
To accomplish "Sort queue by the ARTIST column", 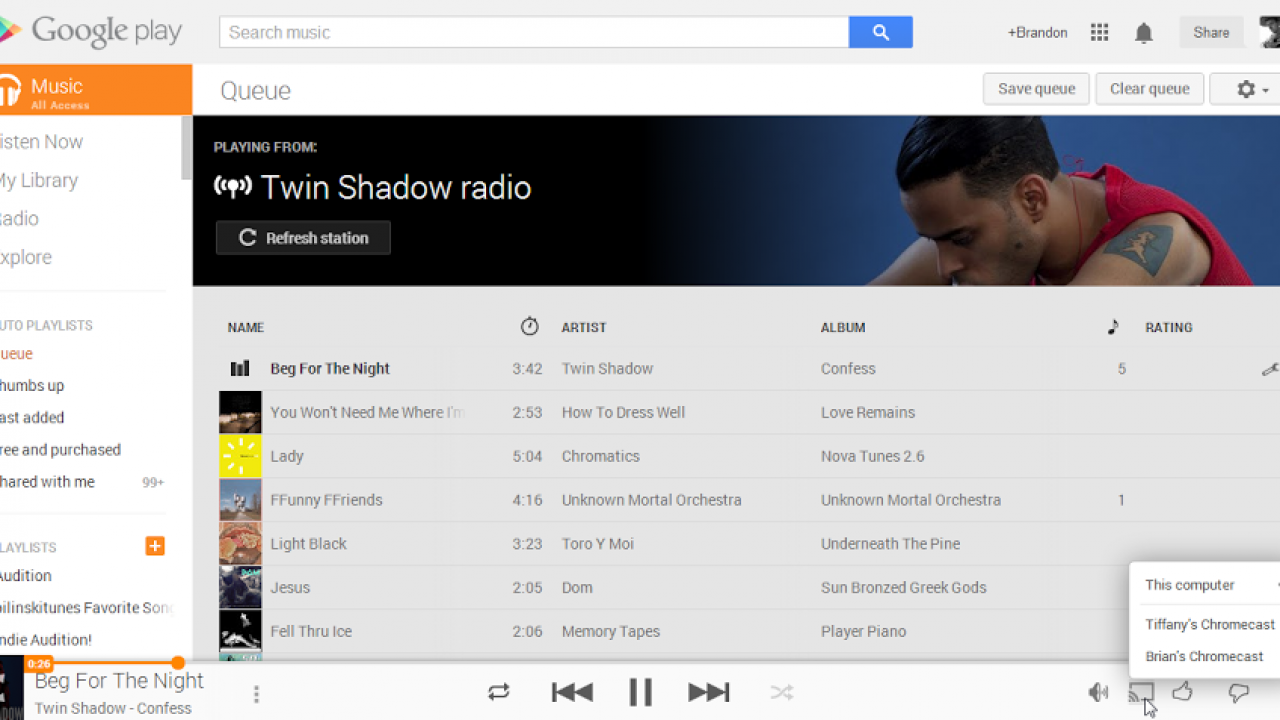I will point(584,327).
